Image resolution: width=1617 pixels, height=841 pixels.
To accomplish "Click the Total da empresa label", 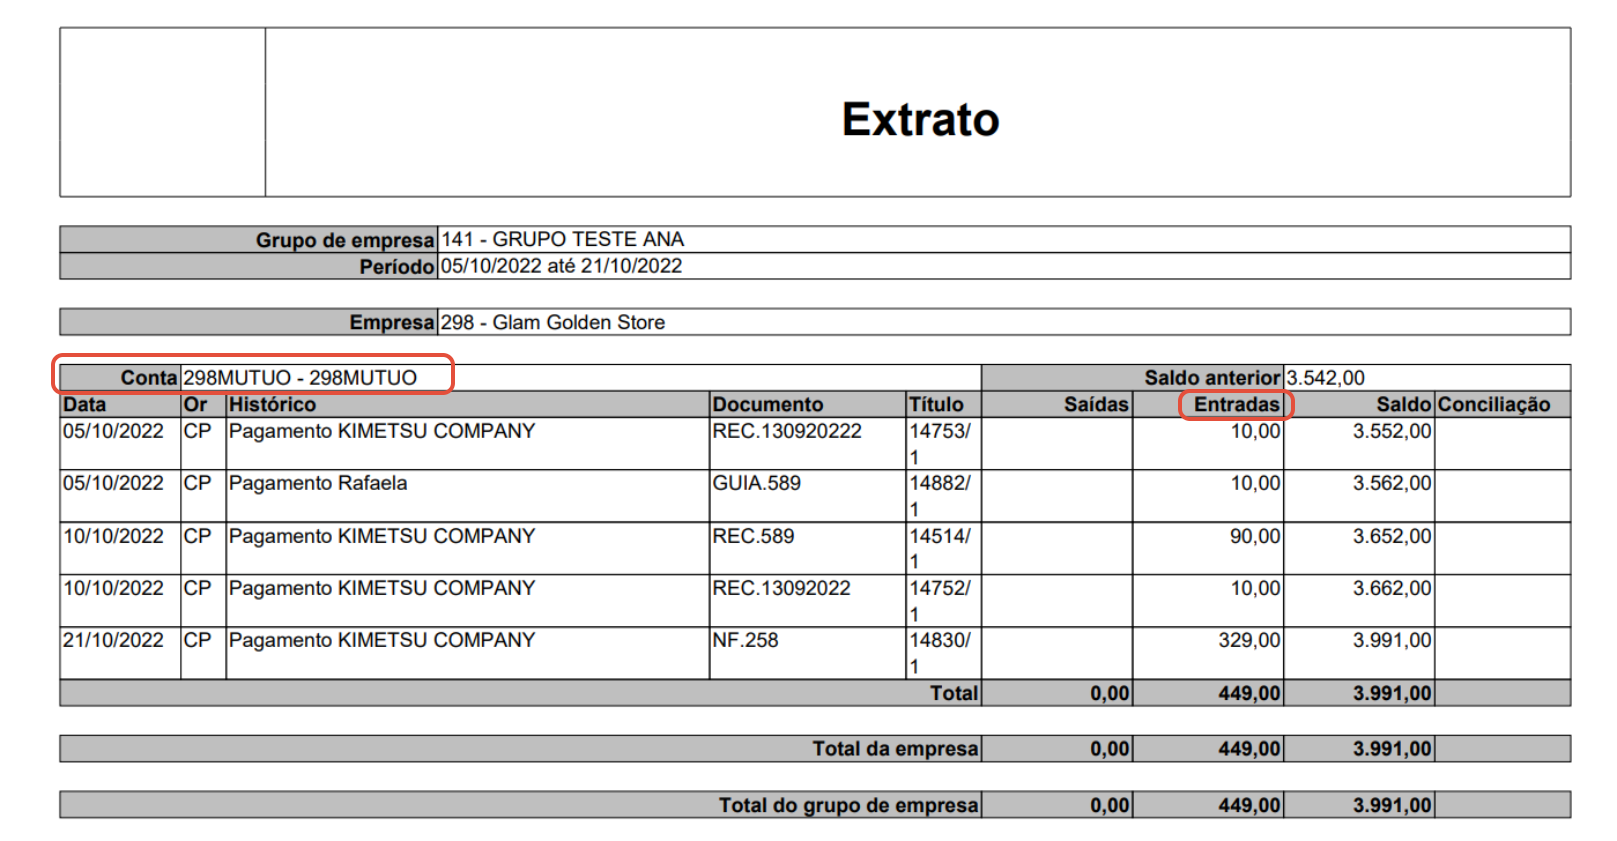I will 895,749.
